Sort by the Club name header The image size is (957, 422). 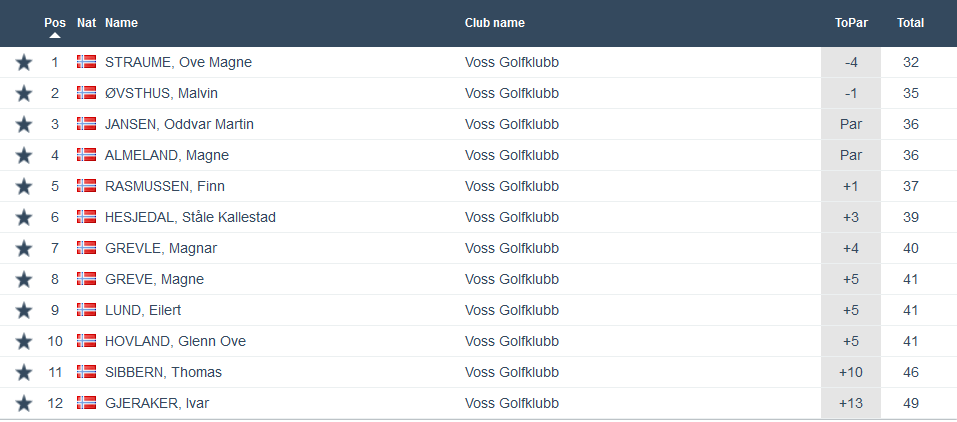click(x=495, y=23)
